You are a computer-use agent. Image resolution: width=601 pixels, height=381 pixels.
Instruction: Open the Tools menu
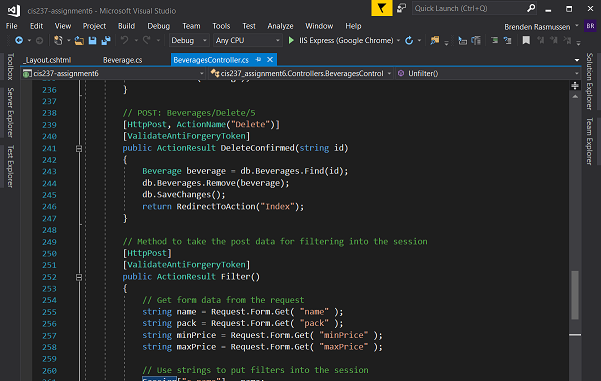[x=221, y=26]
